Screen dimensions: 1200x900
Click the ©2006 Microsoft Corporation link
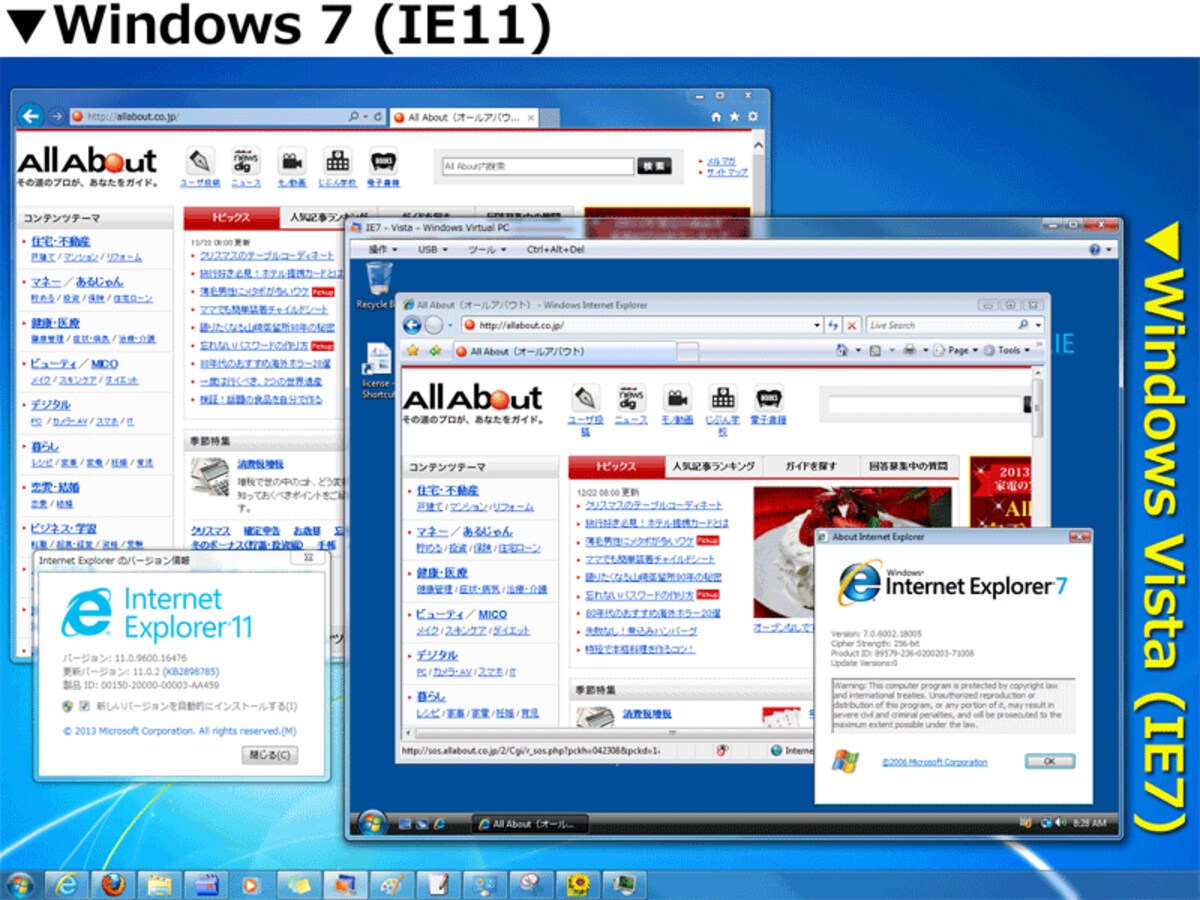(934, 762)
